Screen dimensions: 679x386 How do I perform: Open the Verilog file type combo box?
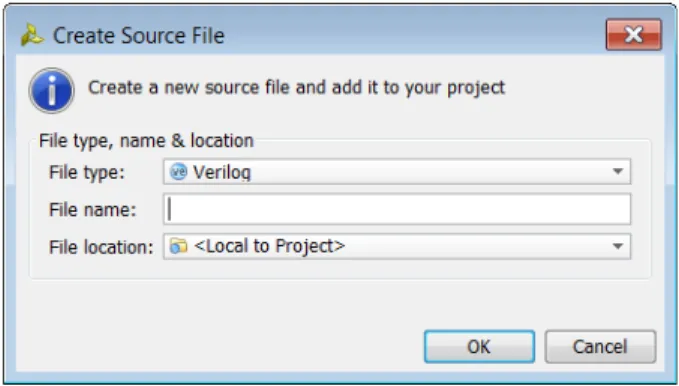point(397,172)
